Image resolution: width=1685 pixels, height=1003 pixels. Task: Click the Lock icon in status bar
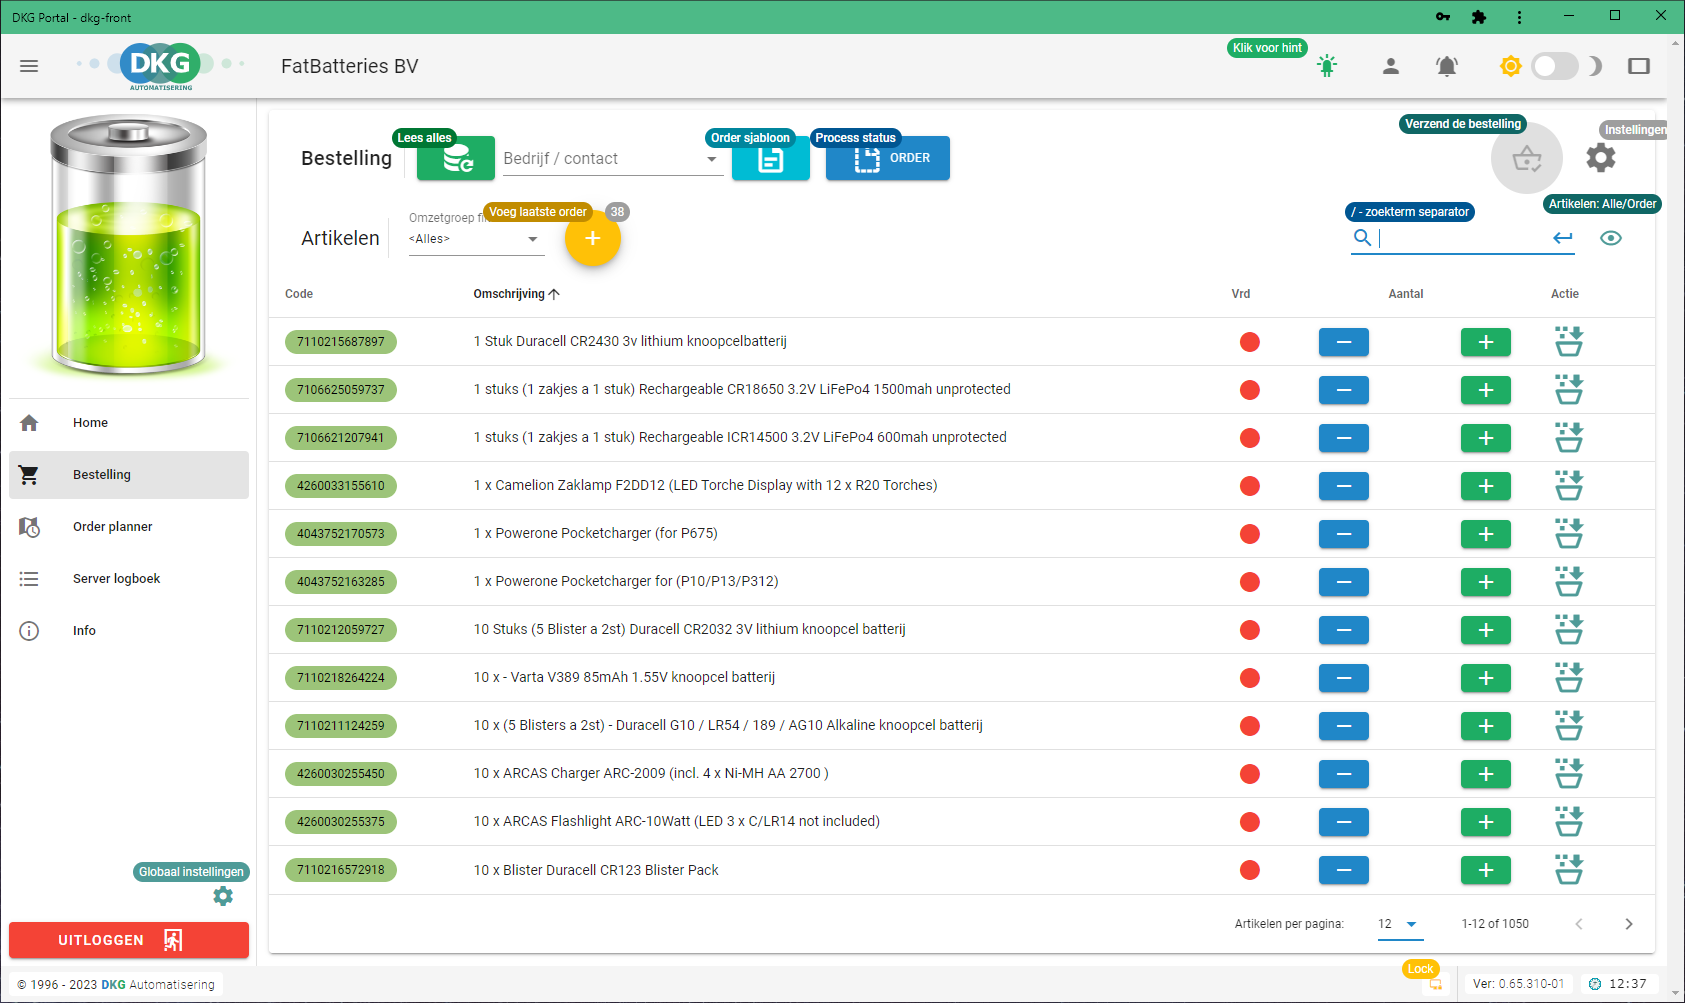point(1436,984)
